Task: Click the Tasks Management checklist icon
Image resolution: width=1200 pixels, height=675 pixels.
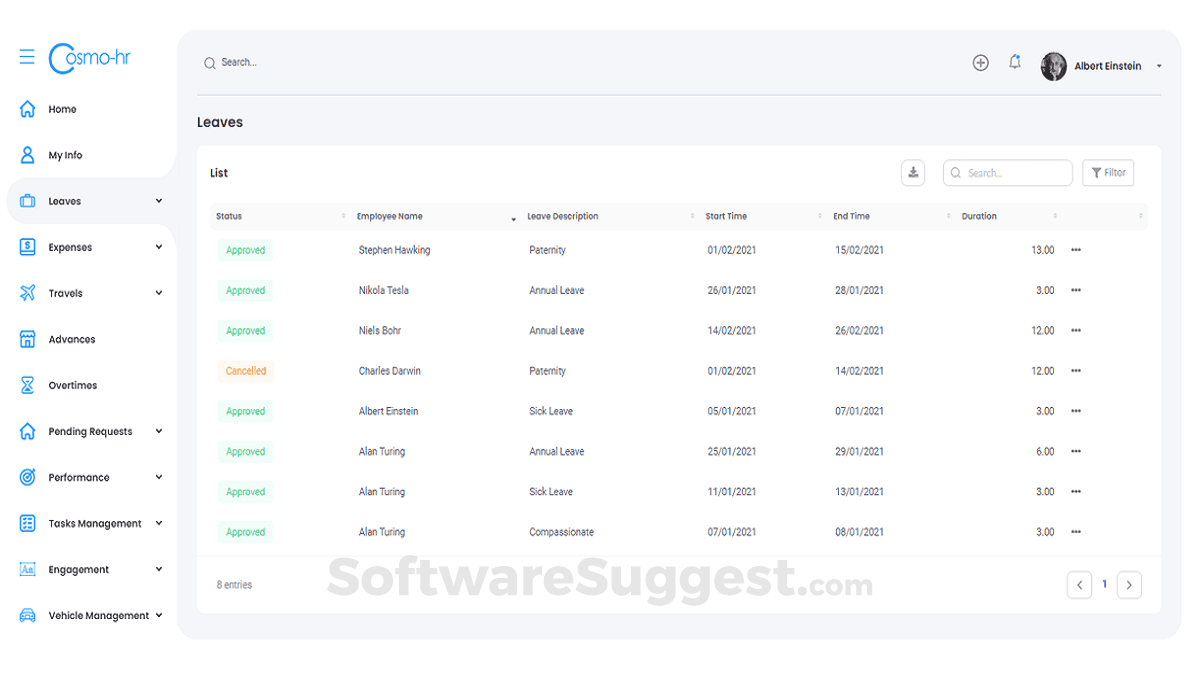Action: click(28, 523)
